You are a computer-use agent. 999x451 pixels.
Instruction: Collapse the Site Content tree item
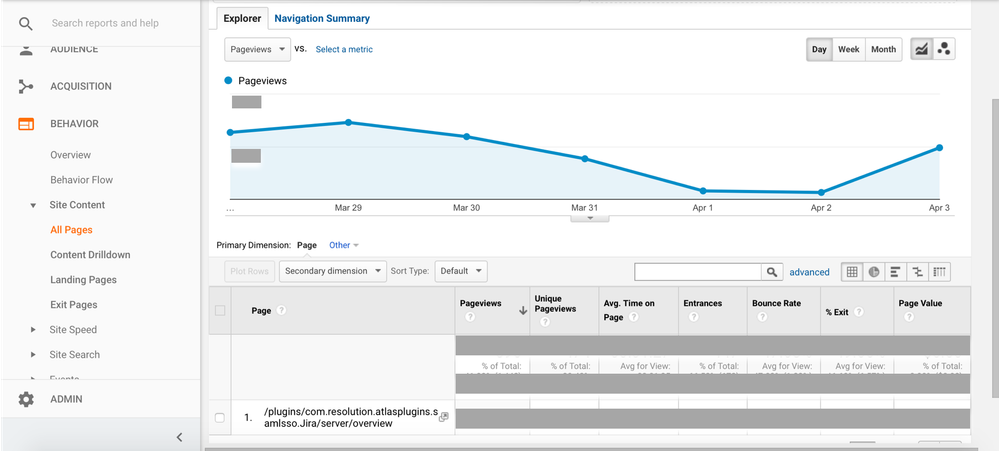point(33,205)
